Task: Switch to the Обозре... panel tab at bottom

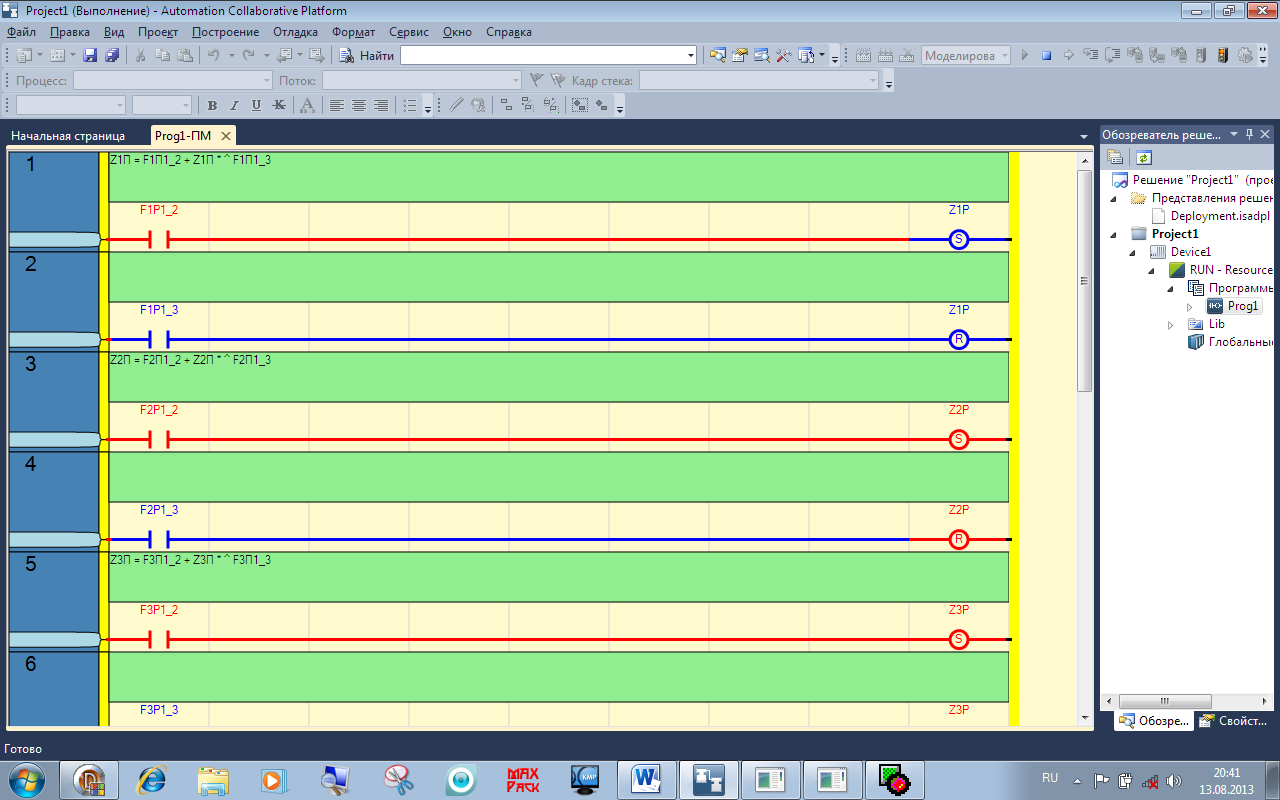Action: coord(1154,721)
